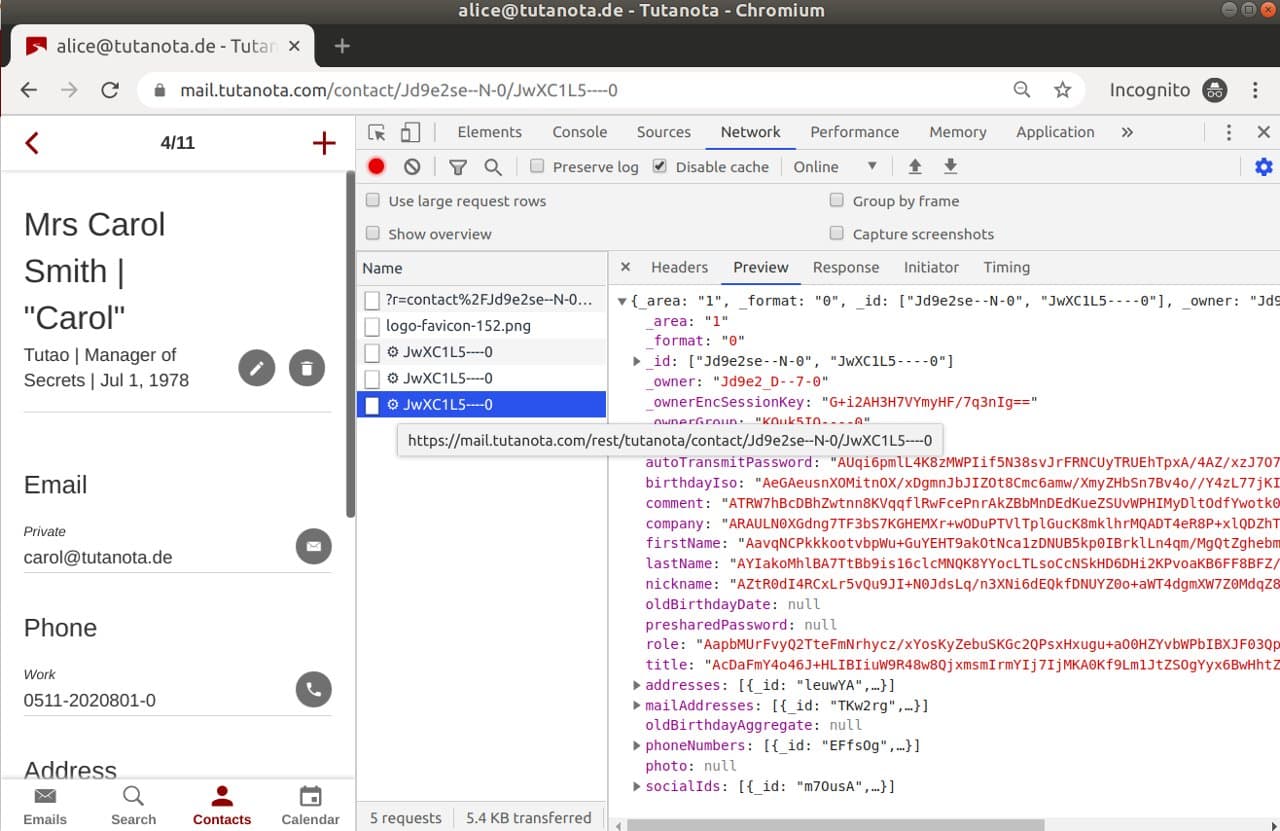1280x831 pixels.
Task: Open the Headers tab of request
Action: [x=679, y=267]
